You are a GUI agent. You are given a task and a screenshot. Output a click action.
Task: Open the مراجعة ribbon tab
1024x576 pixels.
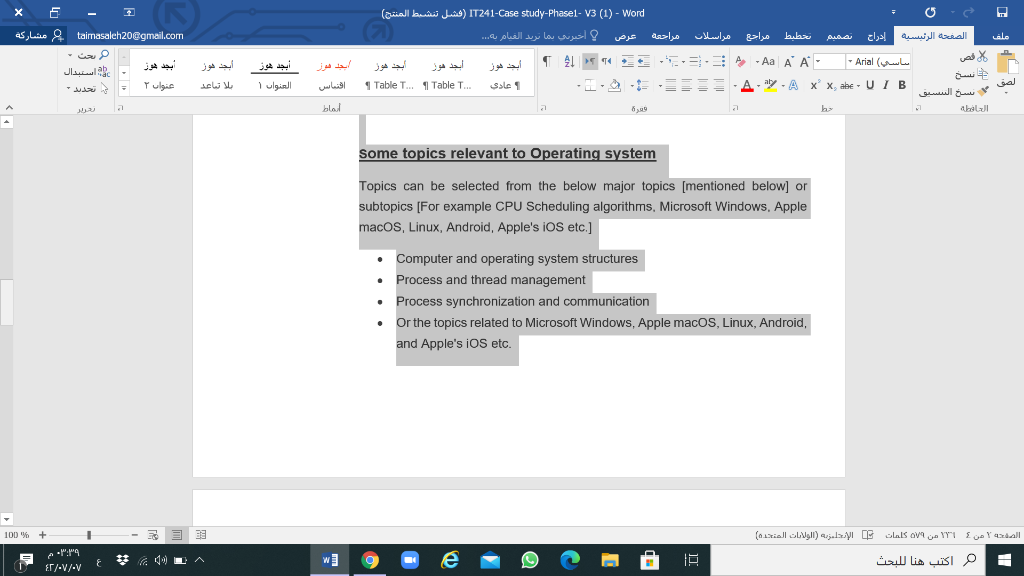click(x=665, y=35)
